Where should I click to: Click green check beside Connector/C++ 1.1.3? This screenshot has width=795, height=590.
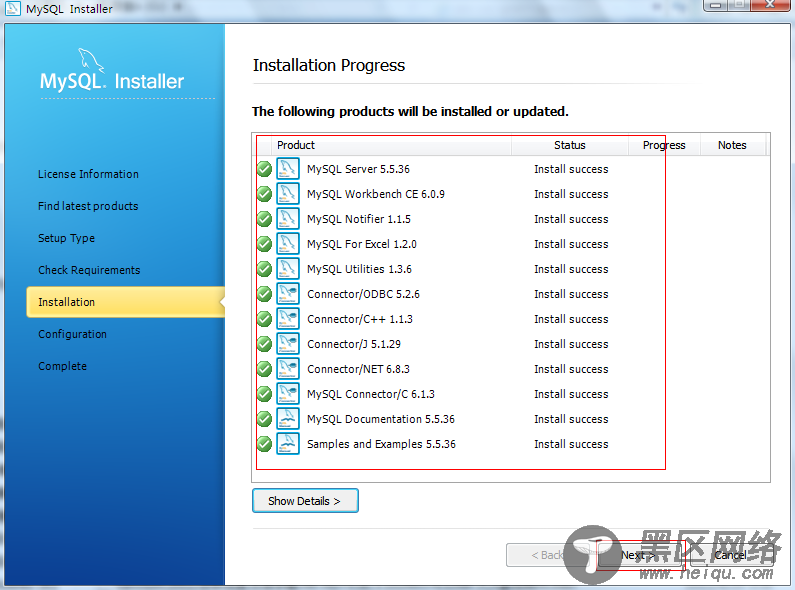point(264,319)
